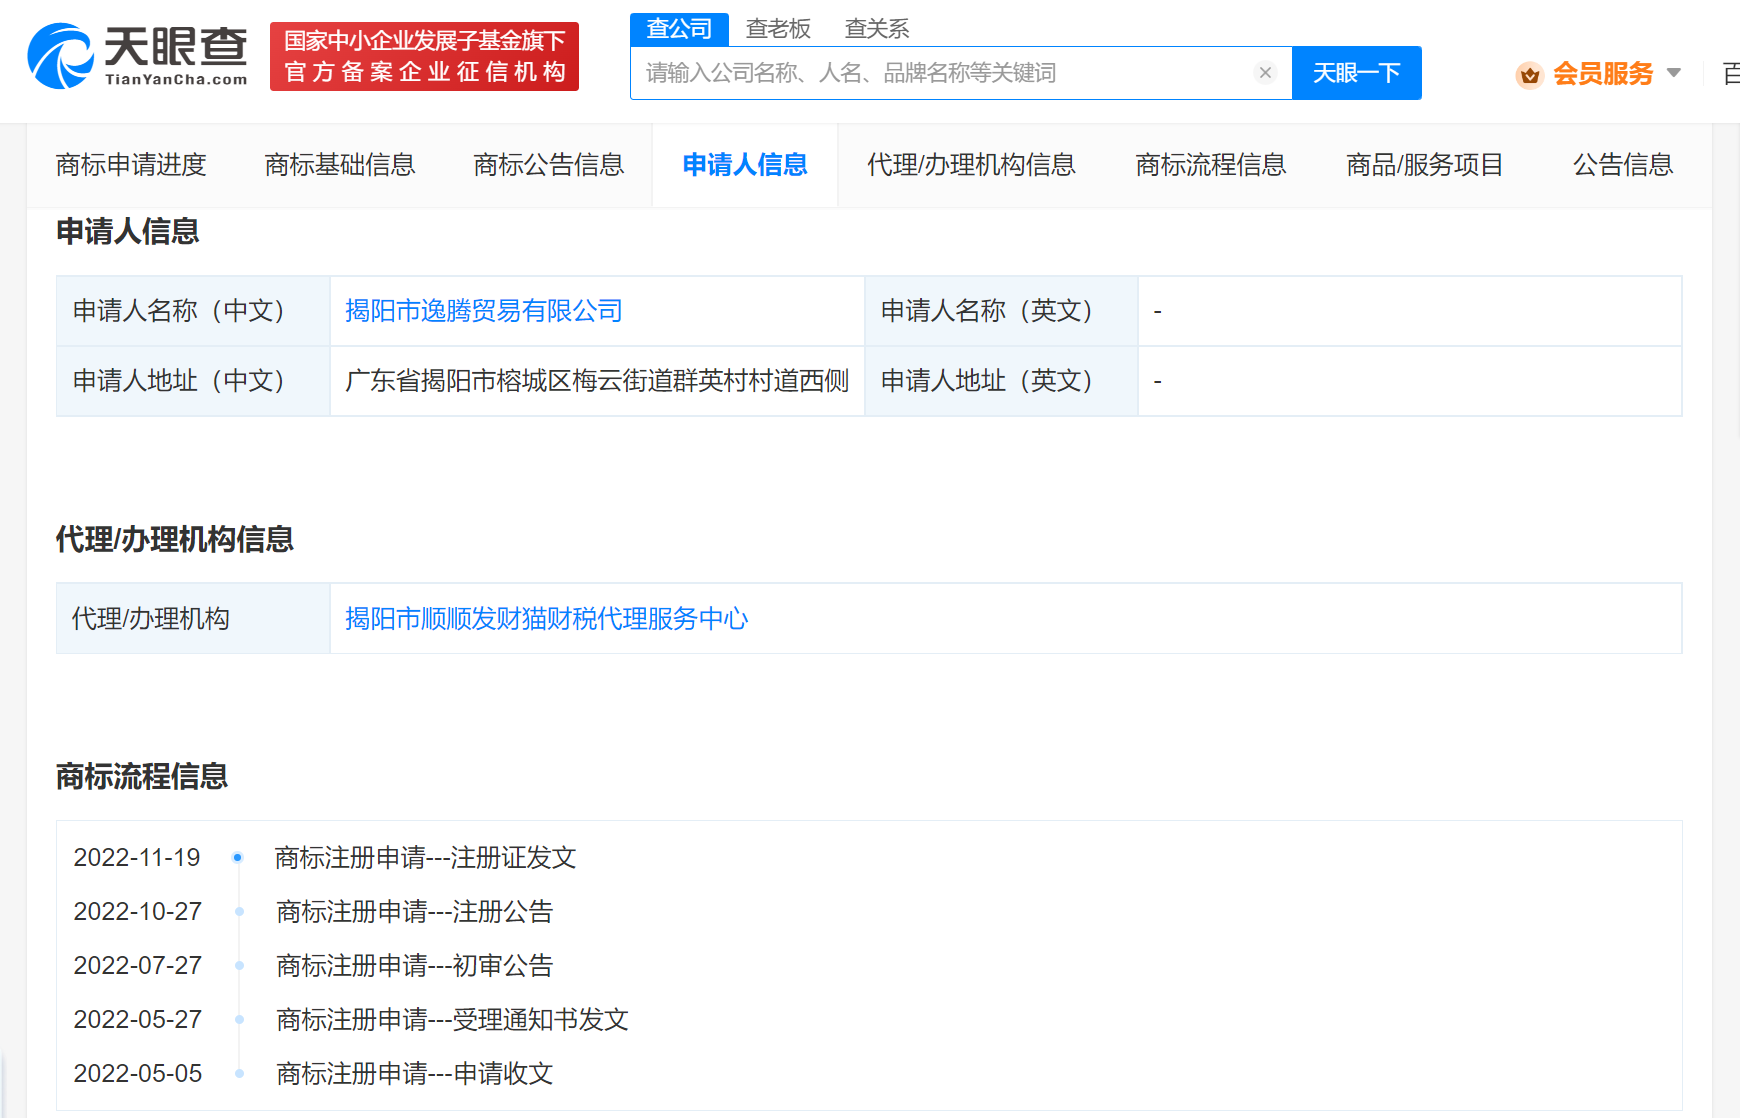Click the 申请人名称（英文） label cell
This screenshot has width=1740, height=1118.
(x=1001, y=311)
